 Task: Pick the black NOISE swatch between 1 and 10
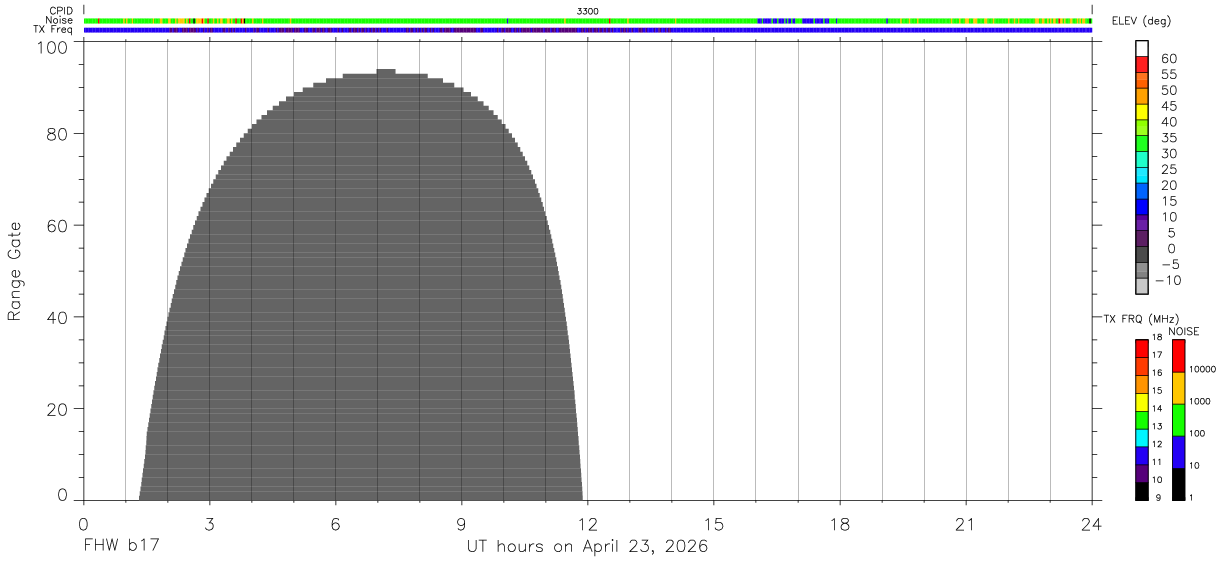(1178, 484)
